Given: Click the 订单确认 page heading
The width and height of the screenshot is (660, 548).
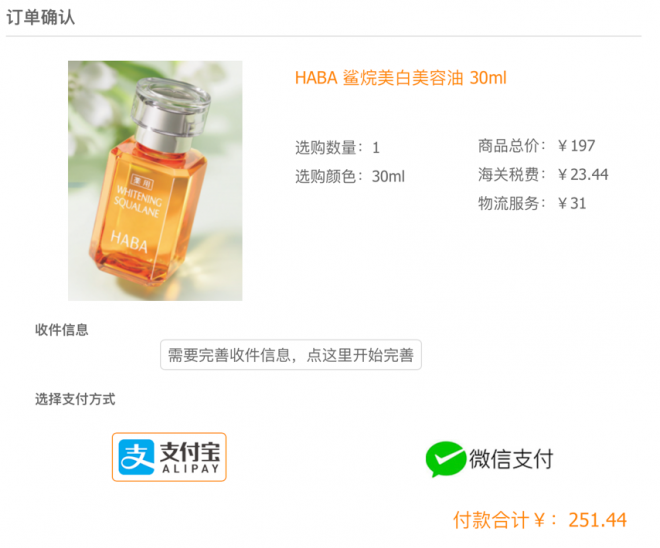Looking at the screenshot, I should [40, 17].
